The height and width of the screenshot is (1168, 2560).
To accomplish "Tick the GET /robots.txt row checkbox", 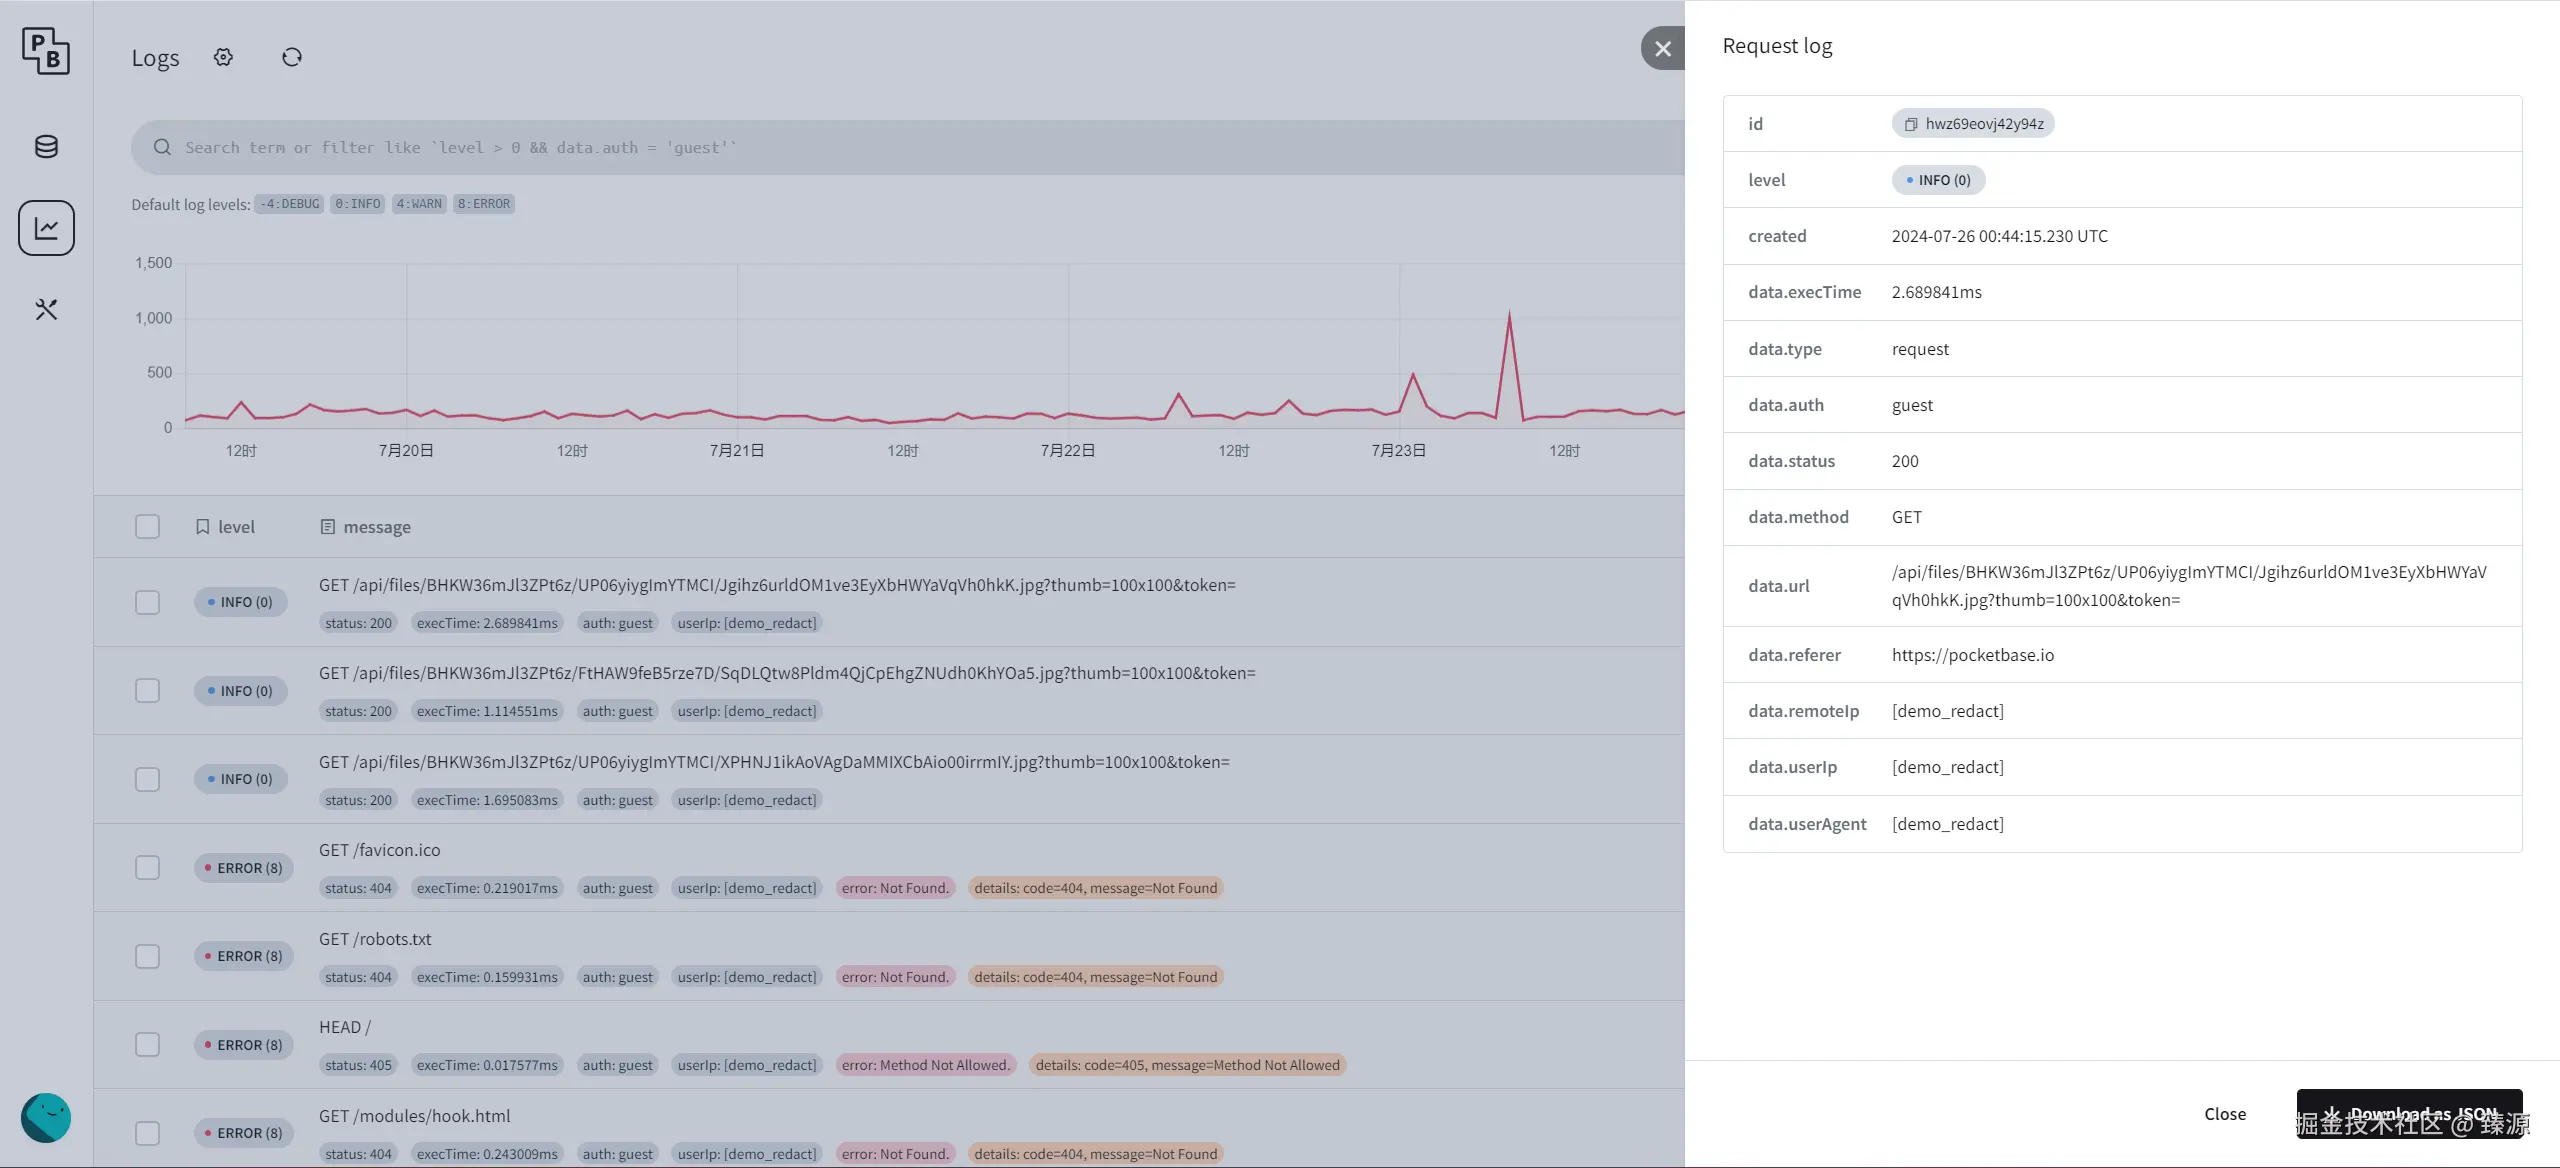I will point(147,956).
